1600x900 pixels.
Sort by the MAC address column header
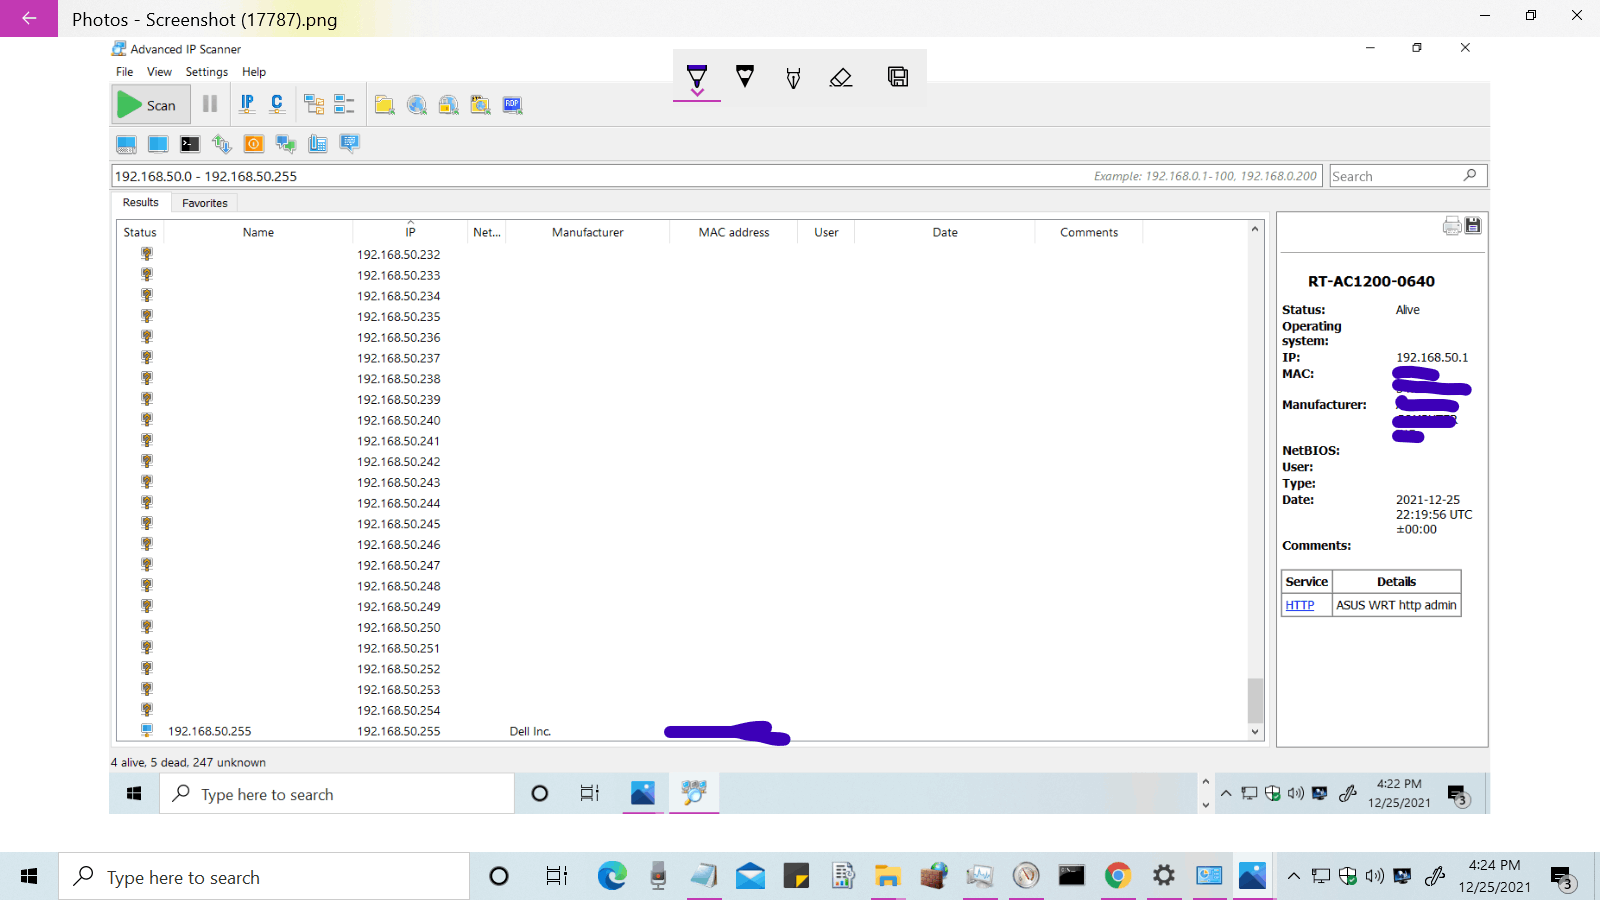click(734, 232)
